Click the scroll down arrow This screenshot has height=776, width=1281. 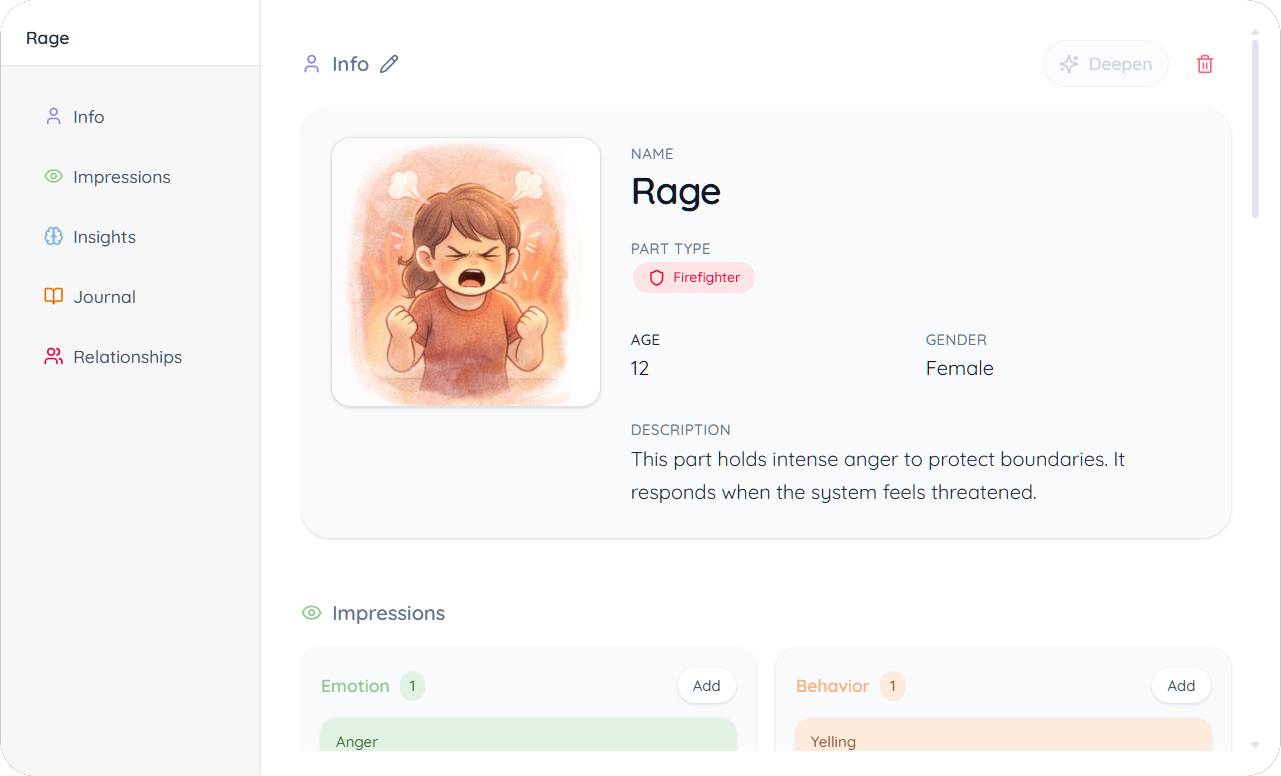point(1255,745)
